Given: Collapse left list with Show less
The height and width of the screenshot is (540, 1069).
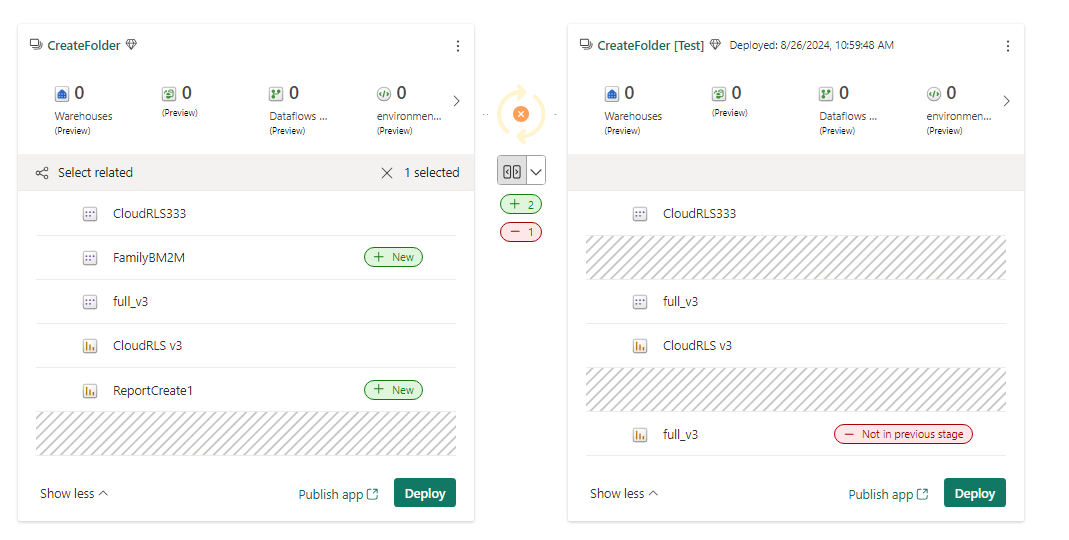Looking at the screenshot, I should (x=74, y=493).
